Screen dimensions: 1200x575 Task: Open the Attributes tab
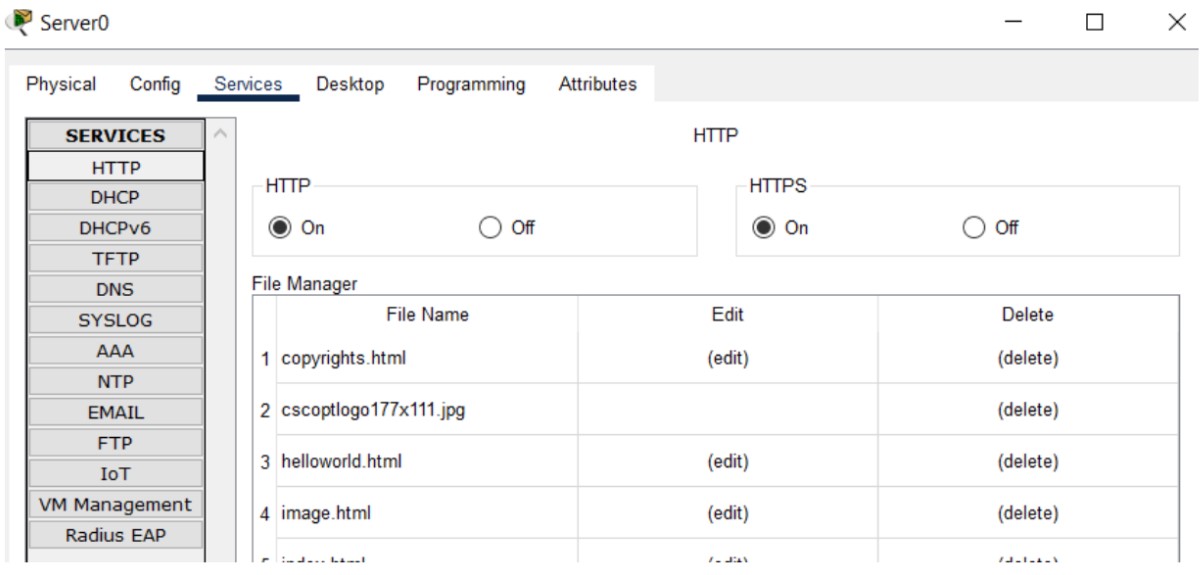point(597,84)
